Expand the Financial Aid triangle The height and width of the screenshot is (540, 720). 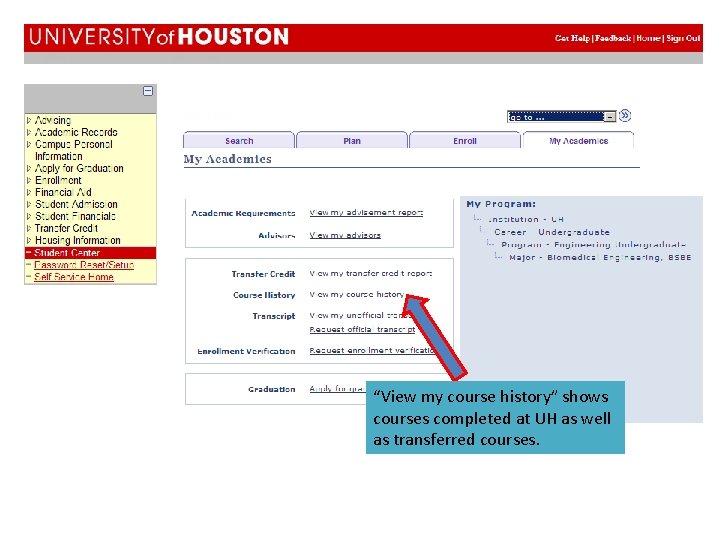coord(29,192)
